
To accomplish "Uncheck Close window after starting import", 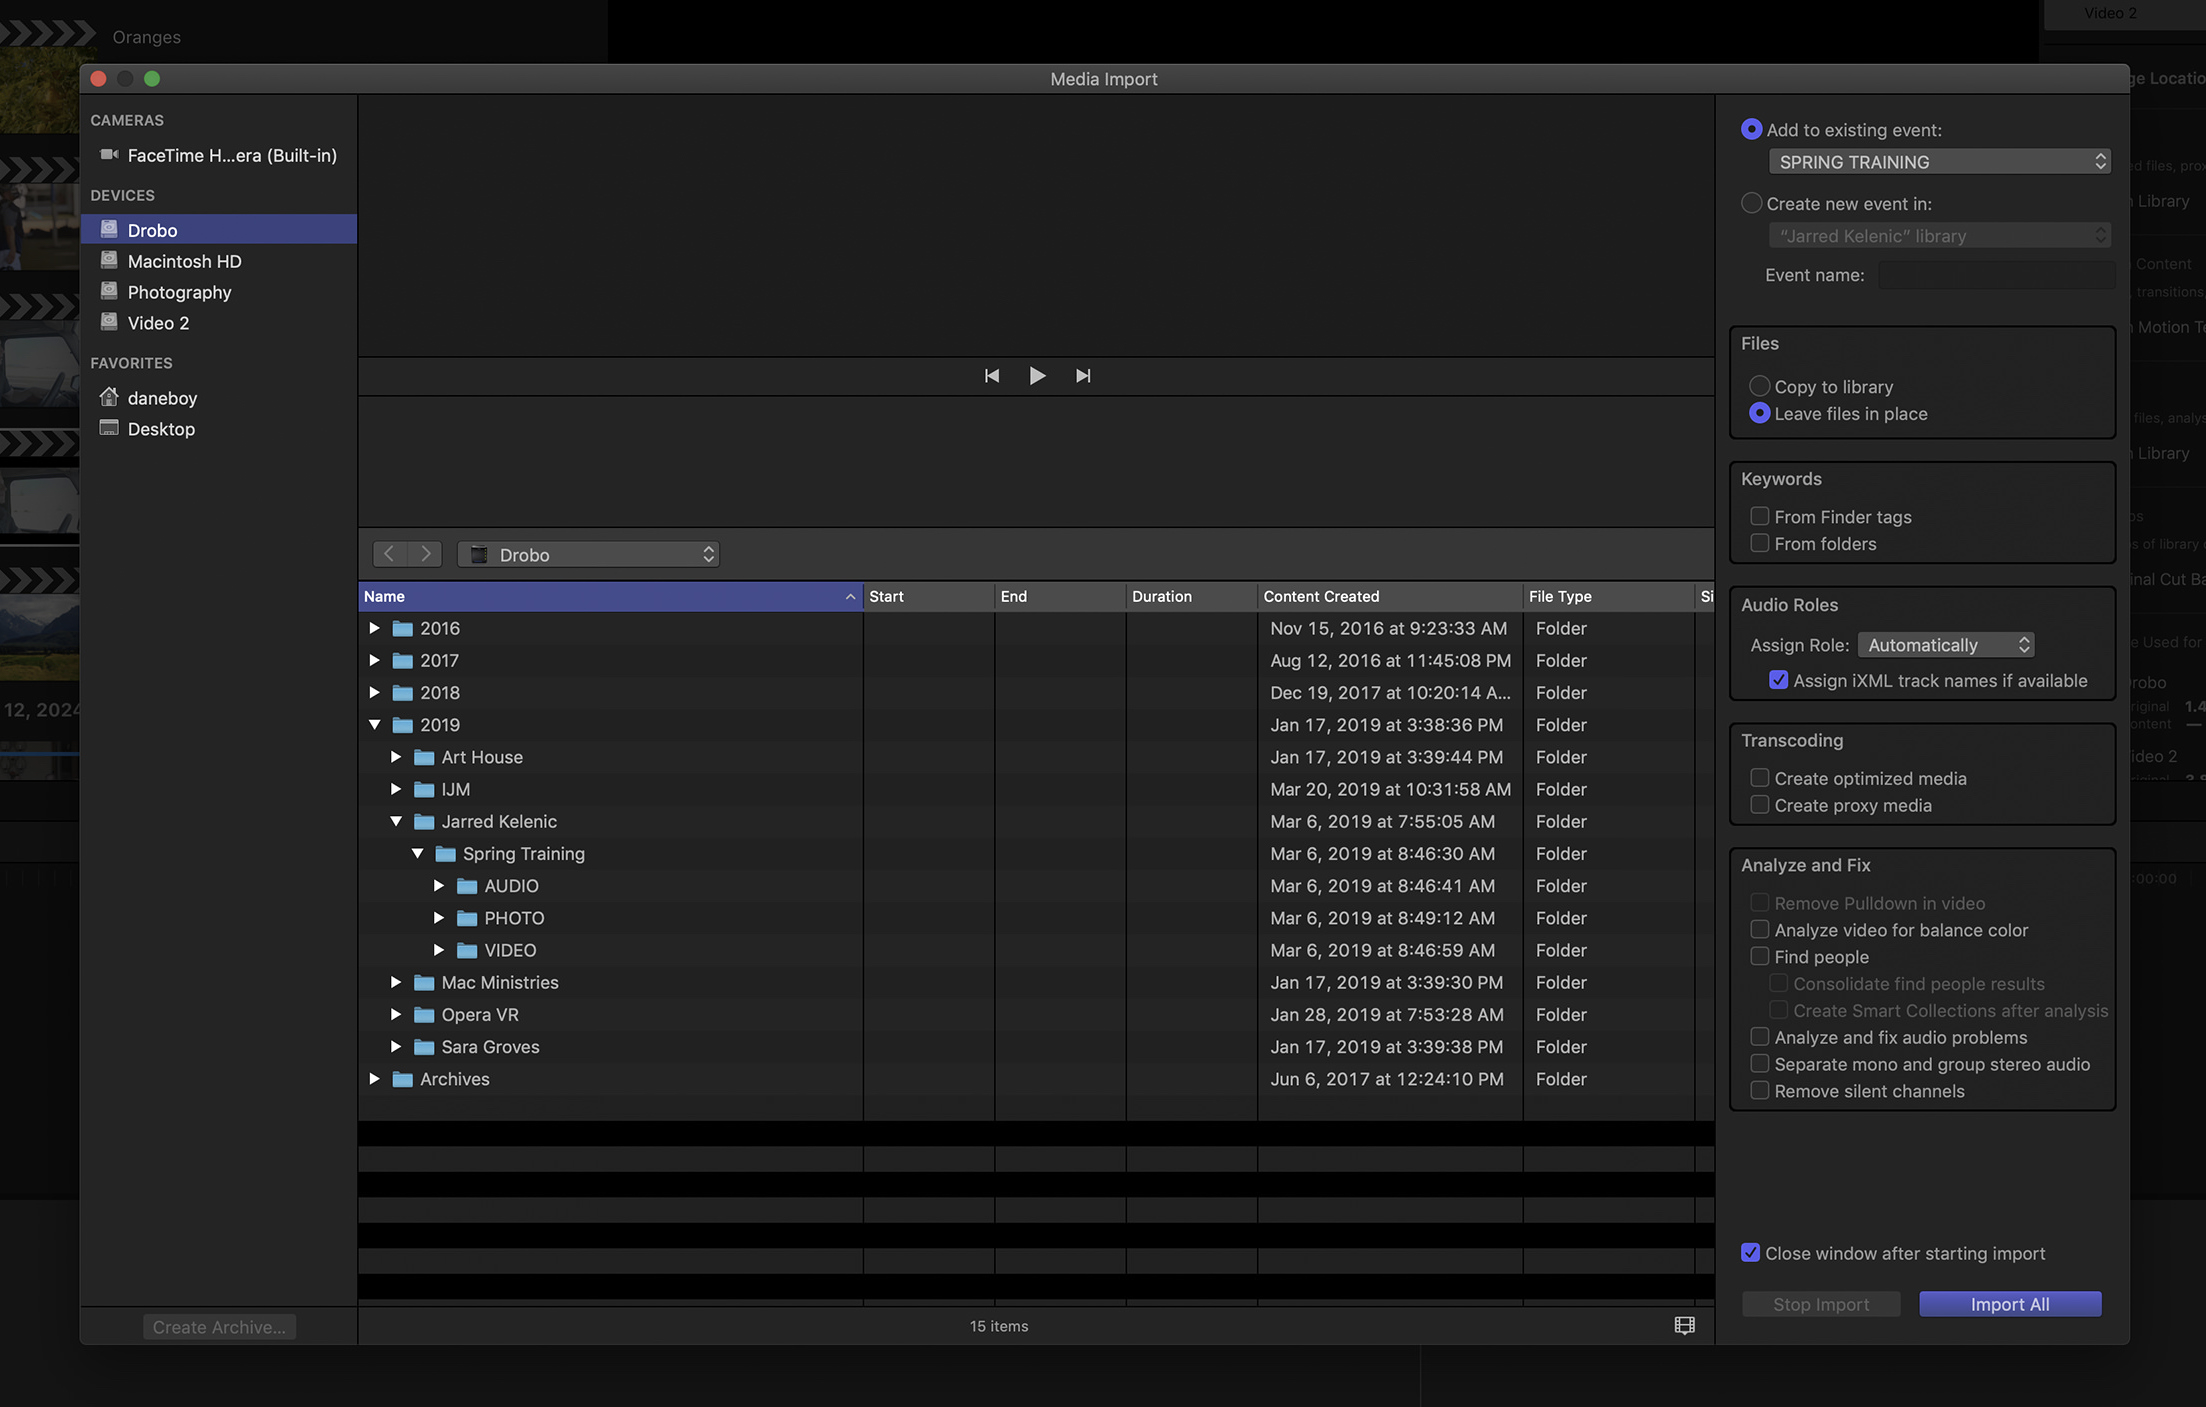I will point(1750,1253).
